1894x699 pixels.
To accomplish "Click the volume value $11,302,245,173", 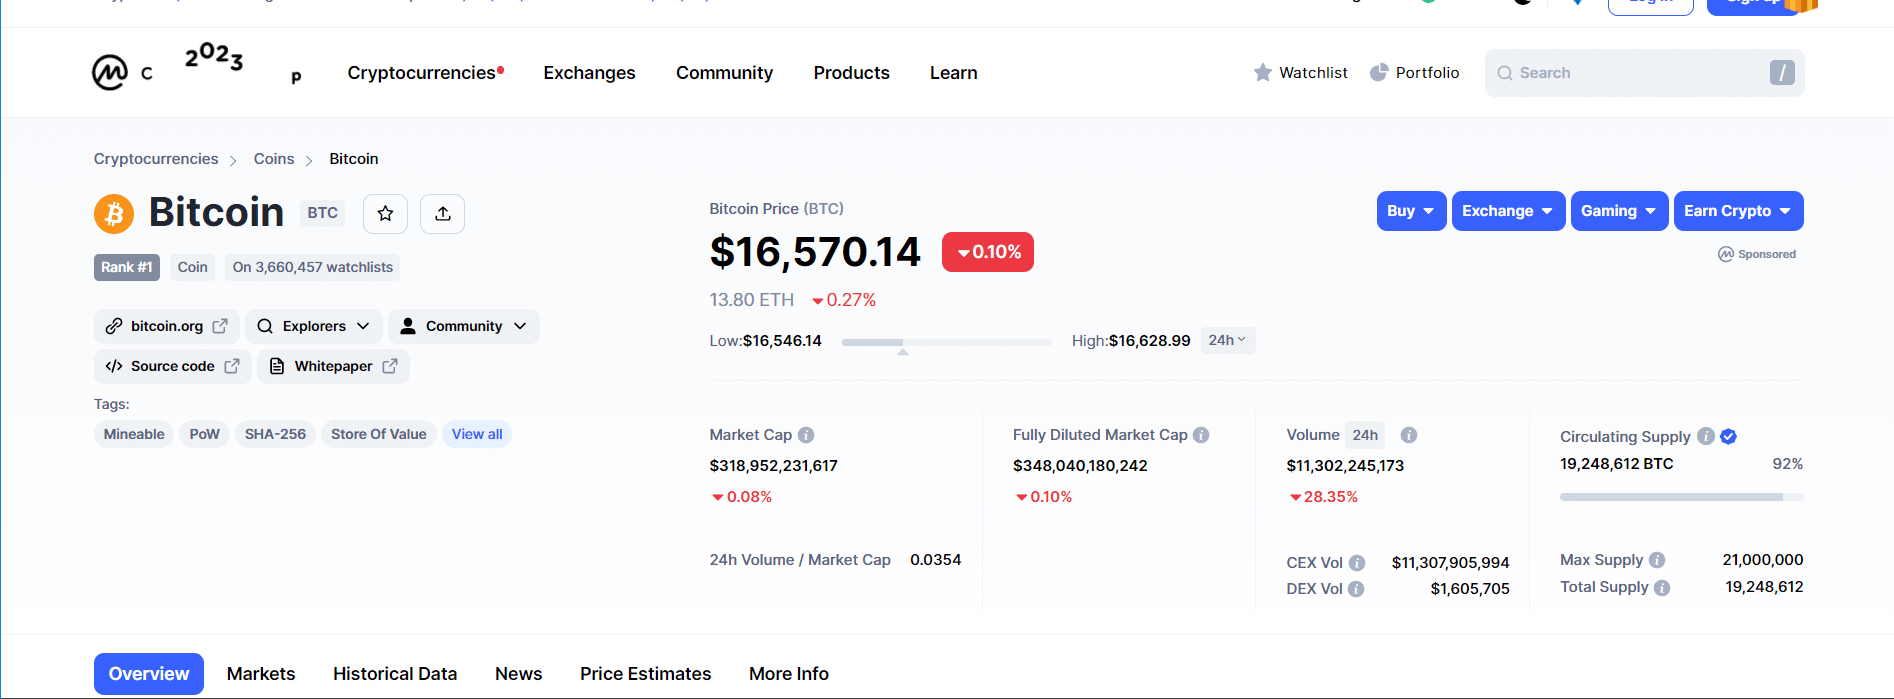I will [1345, 466].
